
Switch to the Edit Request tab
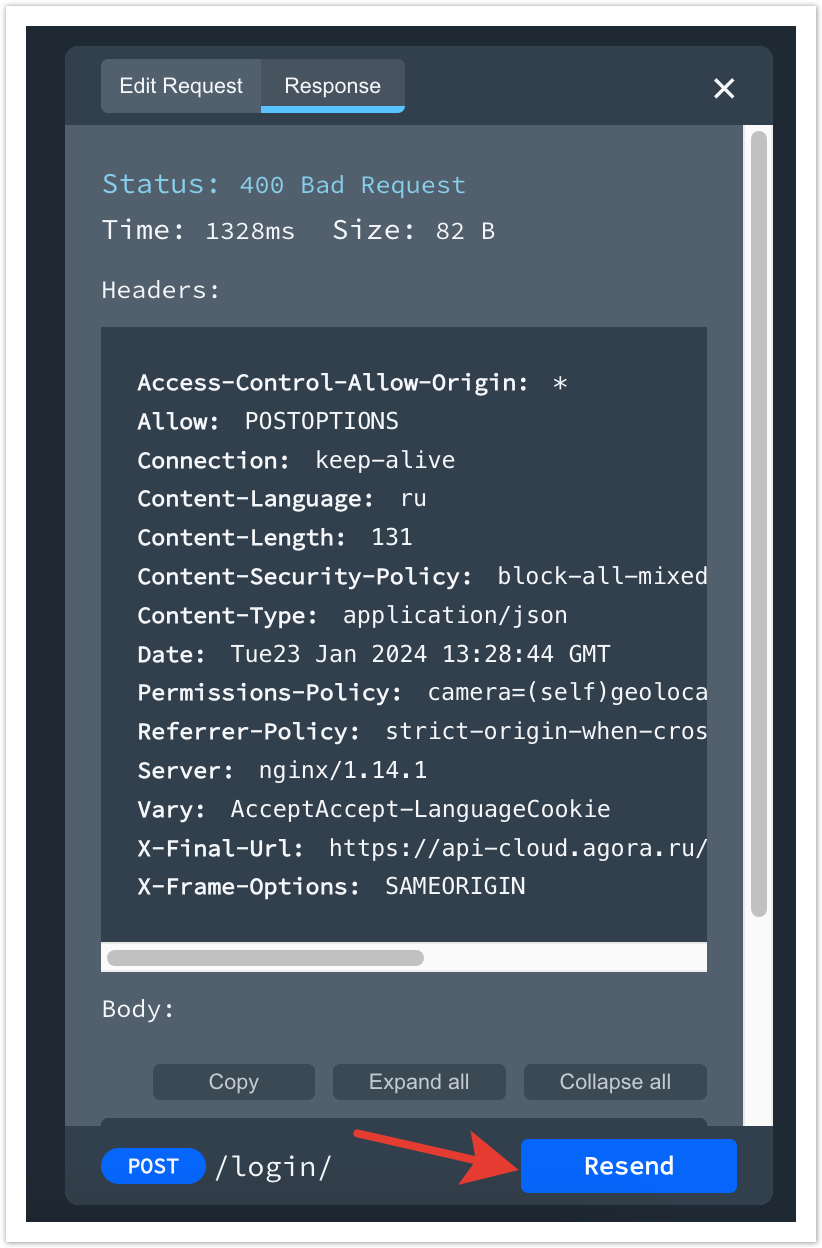click(181, 86)
